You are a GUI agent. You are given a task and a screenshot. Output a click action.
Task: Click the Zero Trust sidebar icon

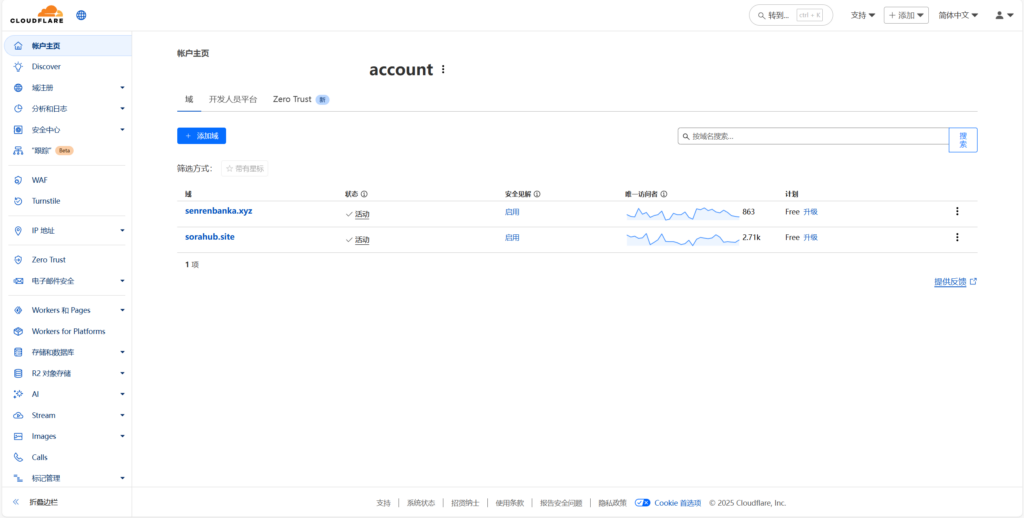[18, 260]
